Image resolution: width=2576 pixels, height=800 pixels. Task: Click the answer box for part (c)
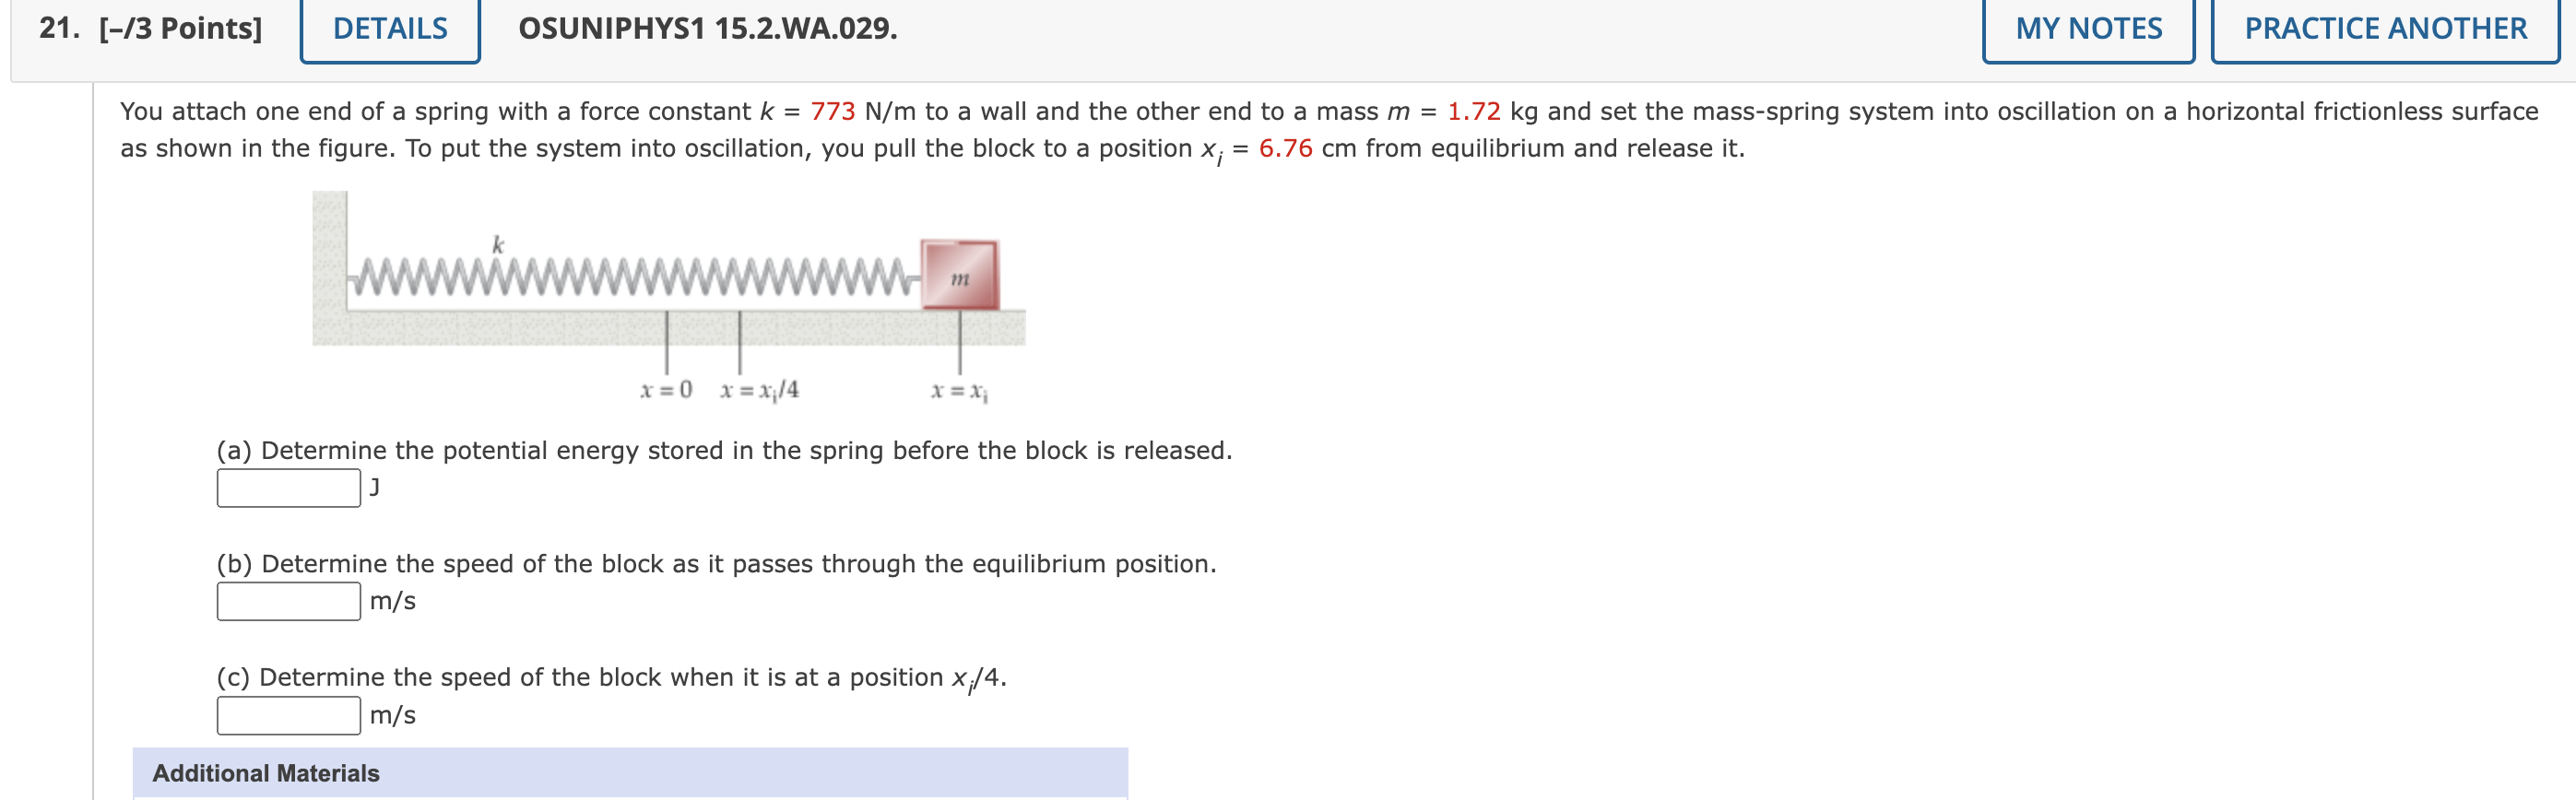pyautogui.click(x=286, y=714)
